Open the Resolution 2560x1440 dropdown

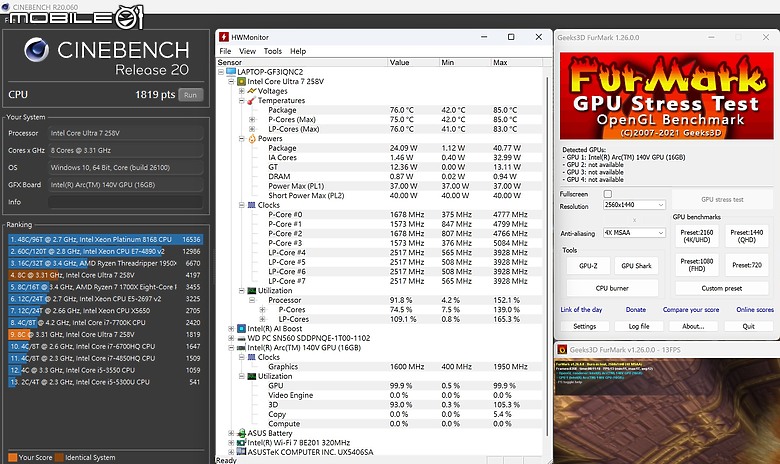(x=634, y=205)
